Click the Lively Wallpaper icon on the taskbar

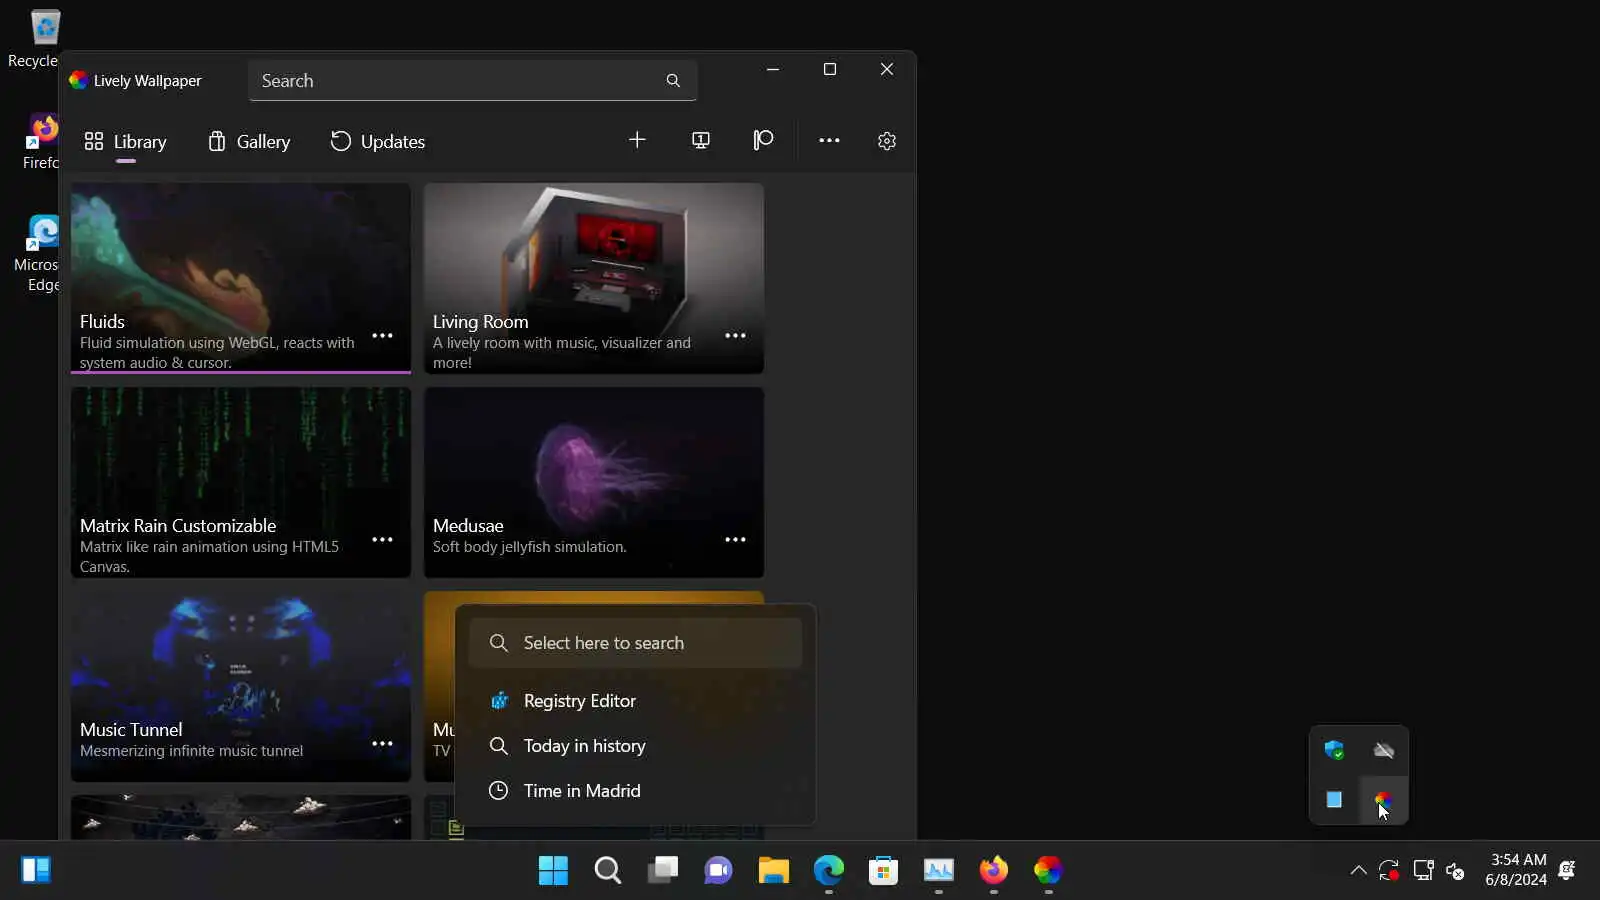pyautogui.click(x=1048, y=870)
